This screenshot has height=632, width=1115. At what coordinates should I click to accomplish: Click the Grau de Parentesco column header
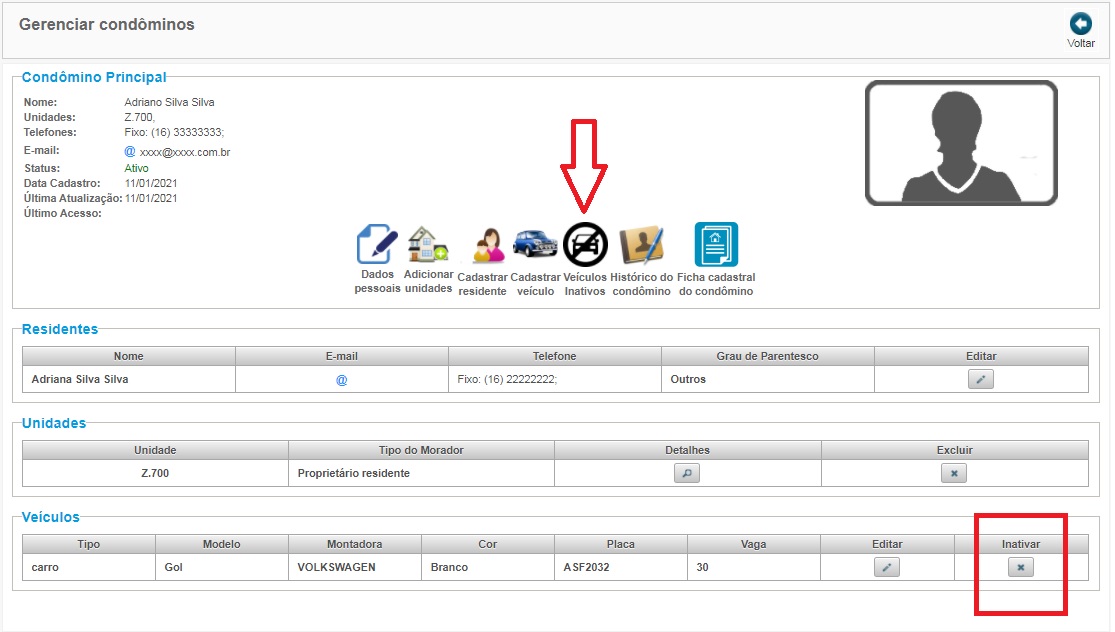point(767,356)
